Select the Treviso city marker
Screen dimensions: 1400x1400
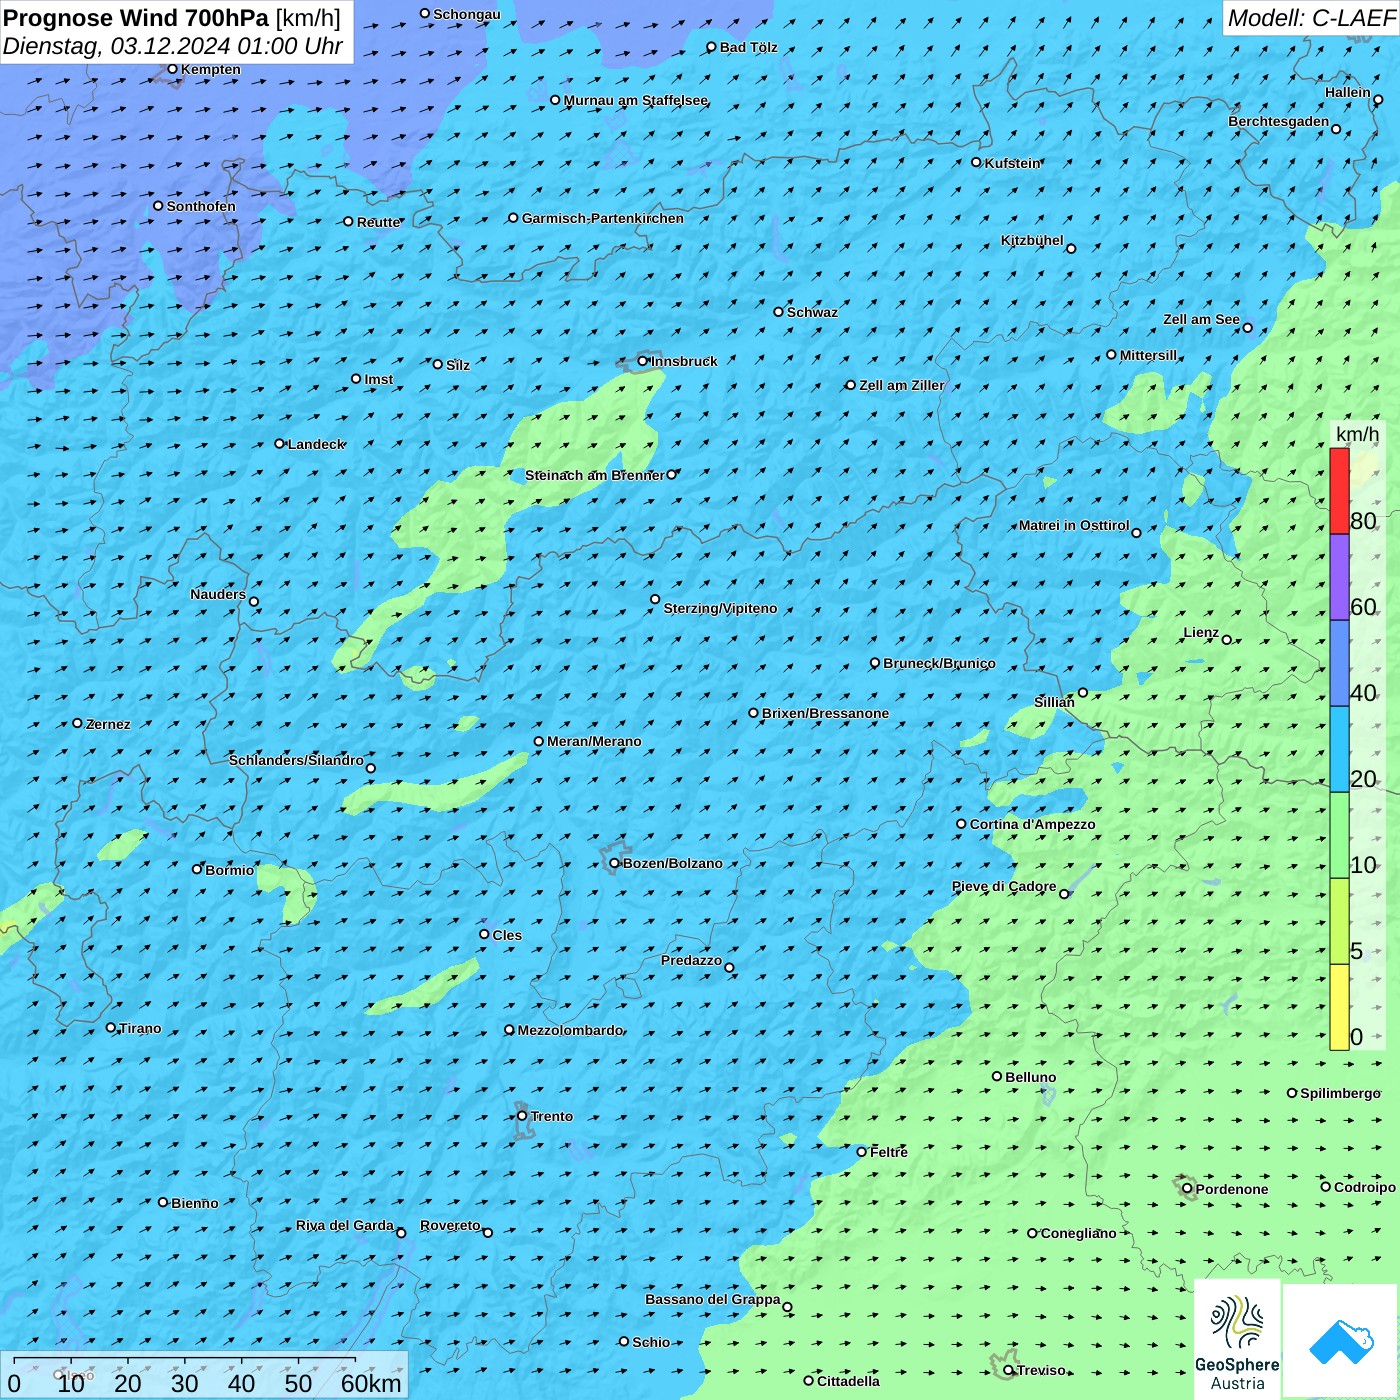click(x=1009, y=1370)
